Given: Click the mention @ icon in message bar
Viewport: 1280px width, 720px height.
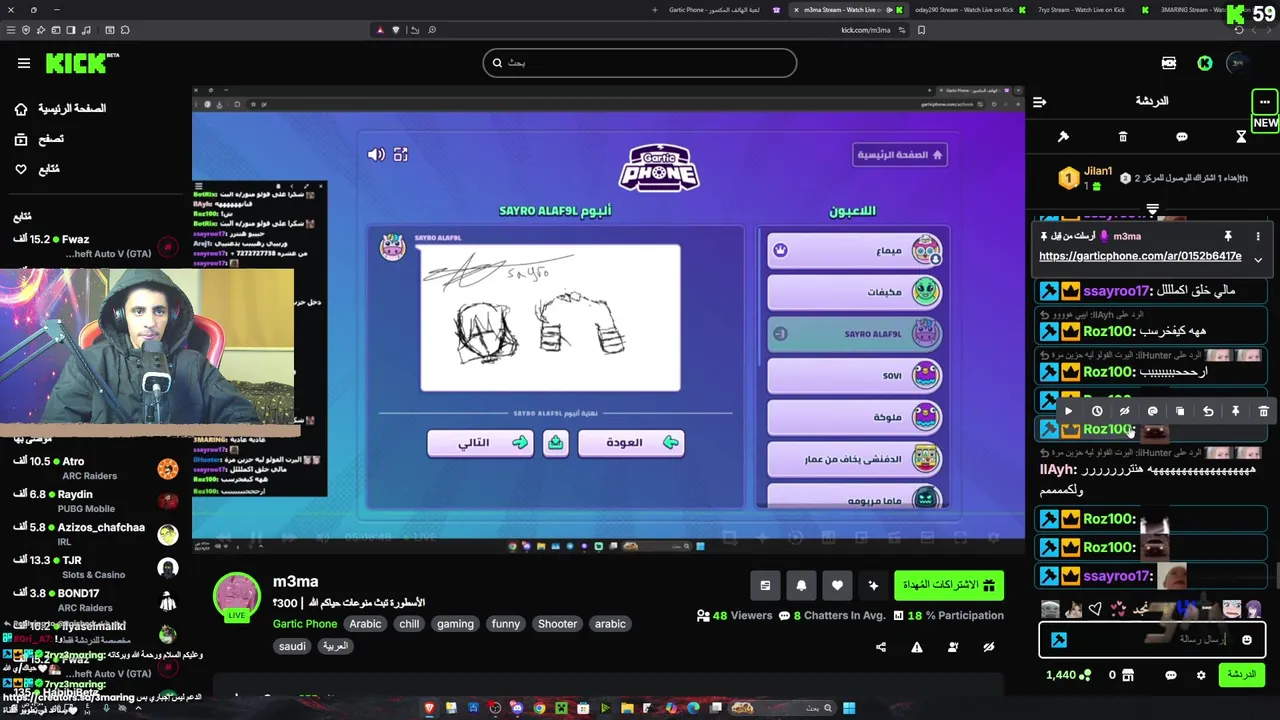Looking at the screenshot, I should point(1152,411).
